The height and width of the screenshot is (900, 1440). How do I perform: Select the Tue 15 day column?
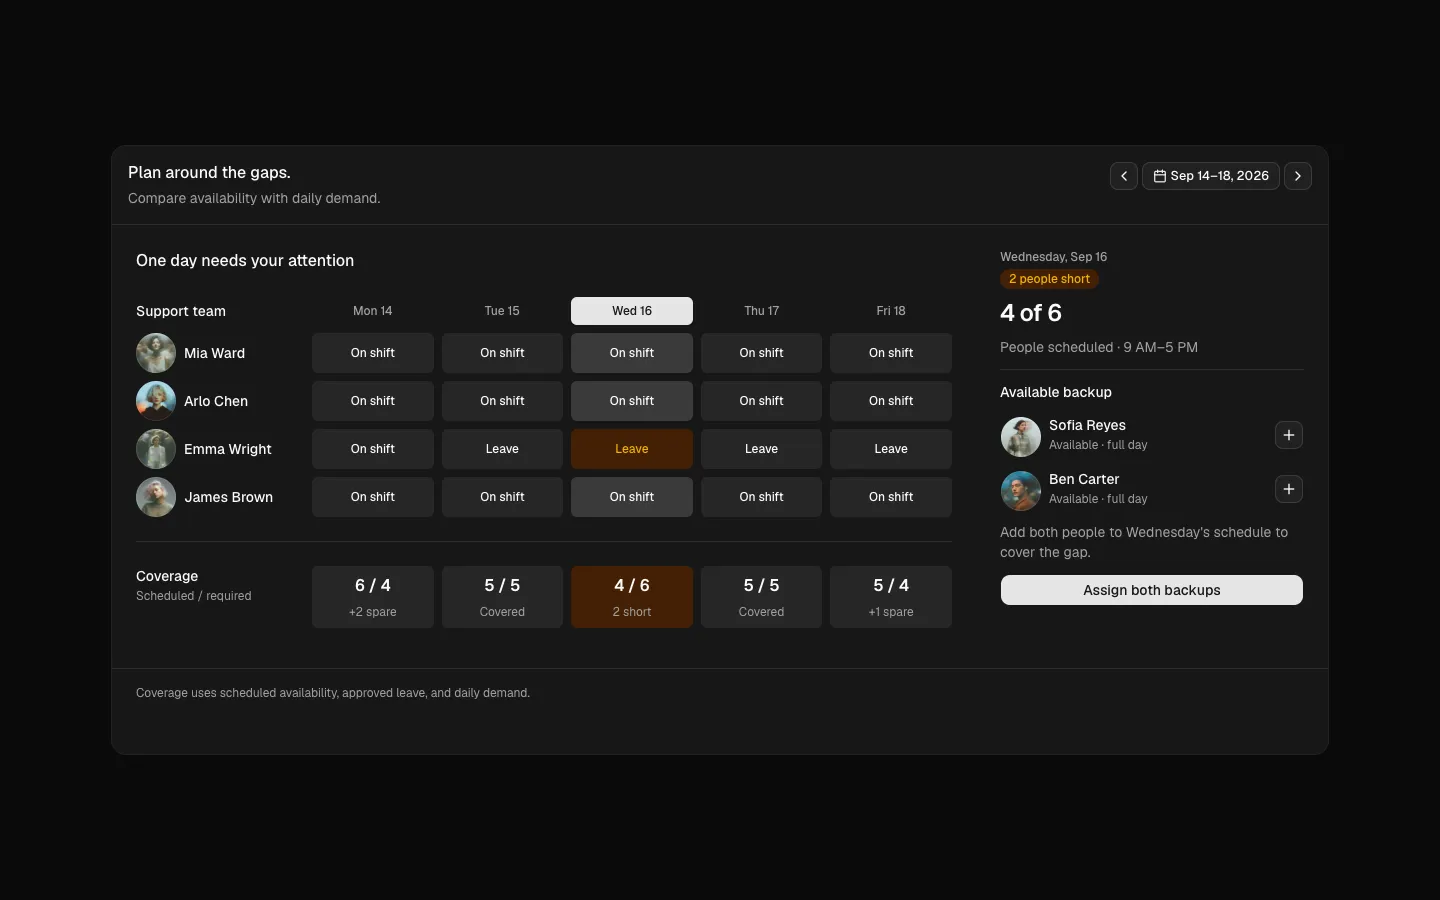[502, 311]
